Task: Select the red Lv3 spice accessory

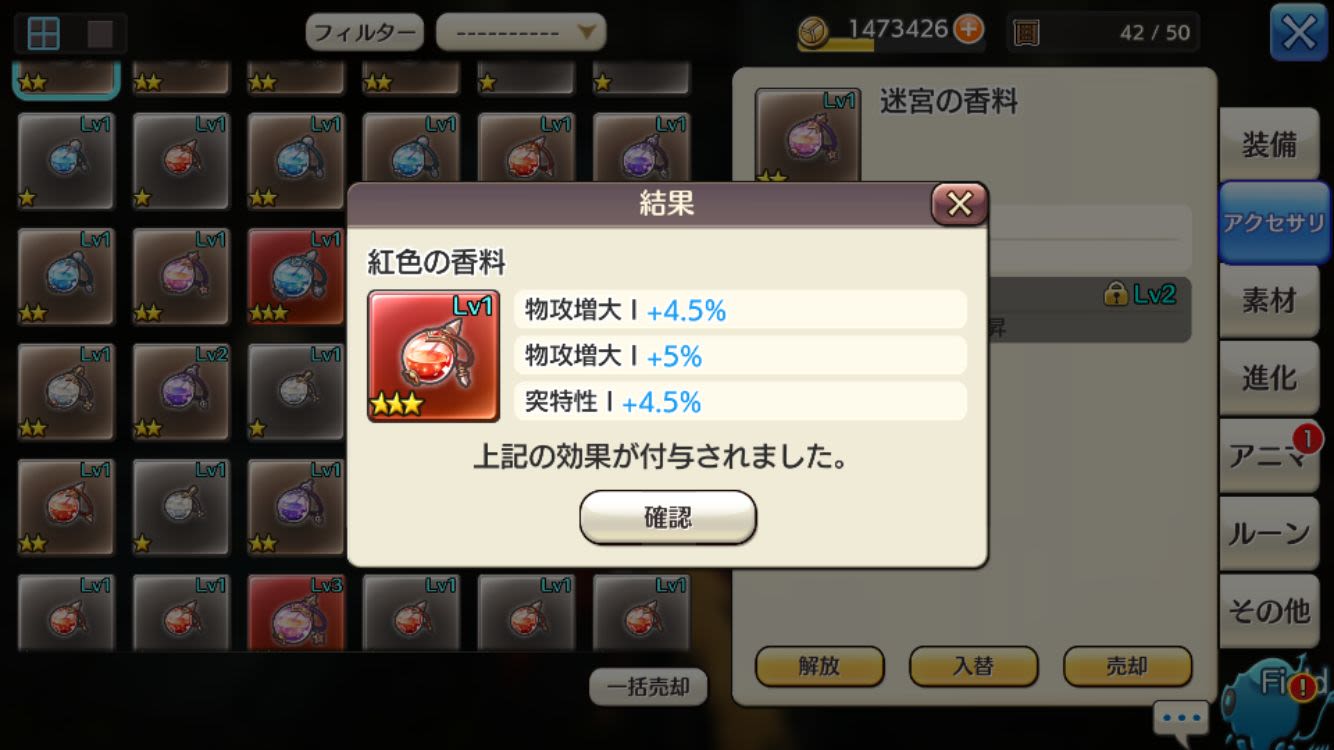Action: point(296,612)
